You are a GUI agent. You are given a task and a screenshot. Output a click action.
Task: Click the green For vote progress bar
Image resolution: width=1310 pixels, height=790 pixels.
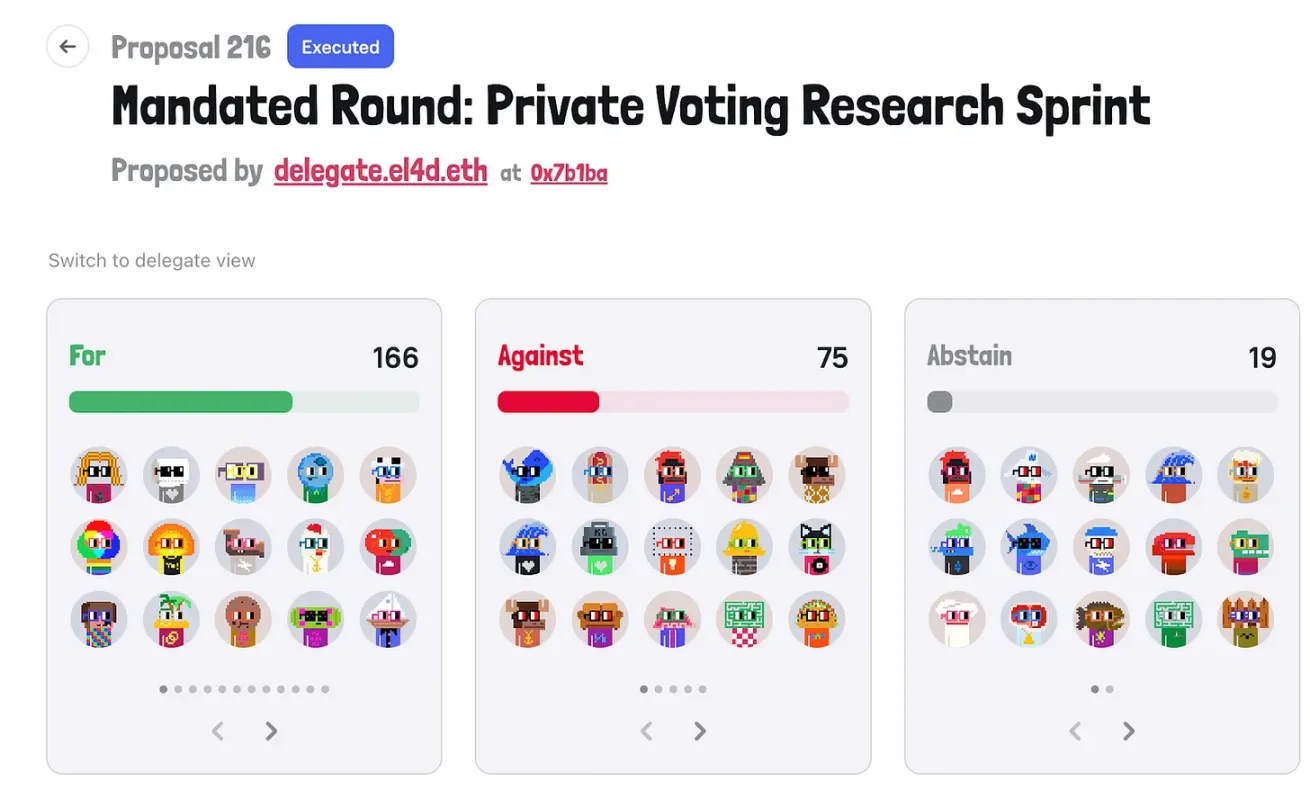[180, 402]
